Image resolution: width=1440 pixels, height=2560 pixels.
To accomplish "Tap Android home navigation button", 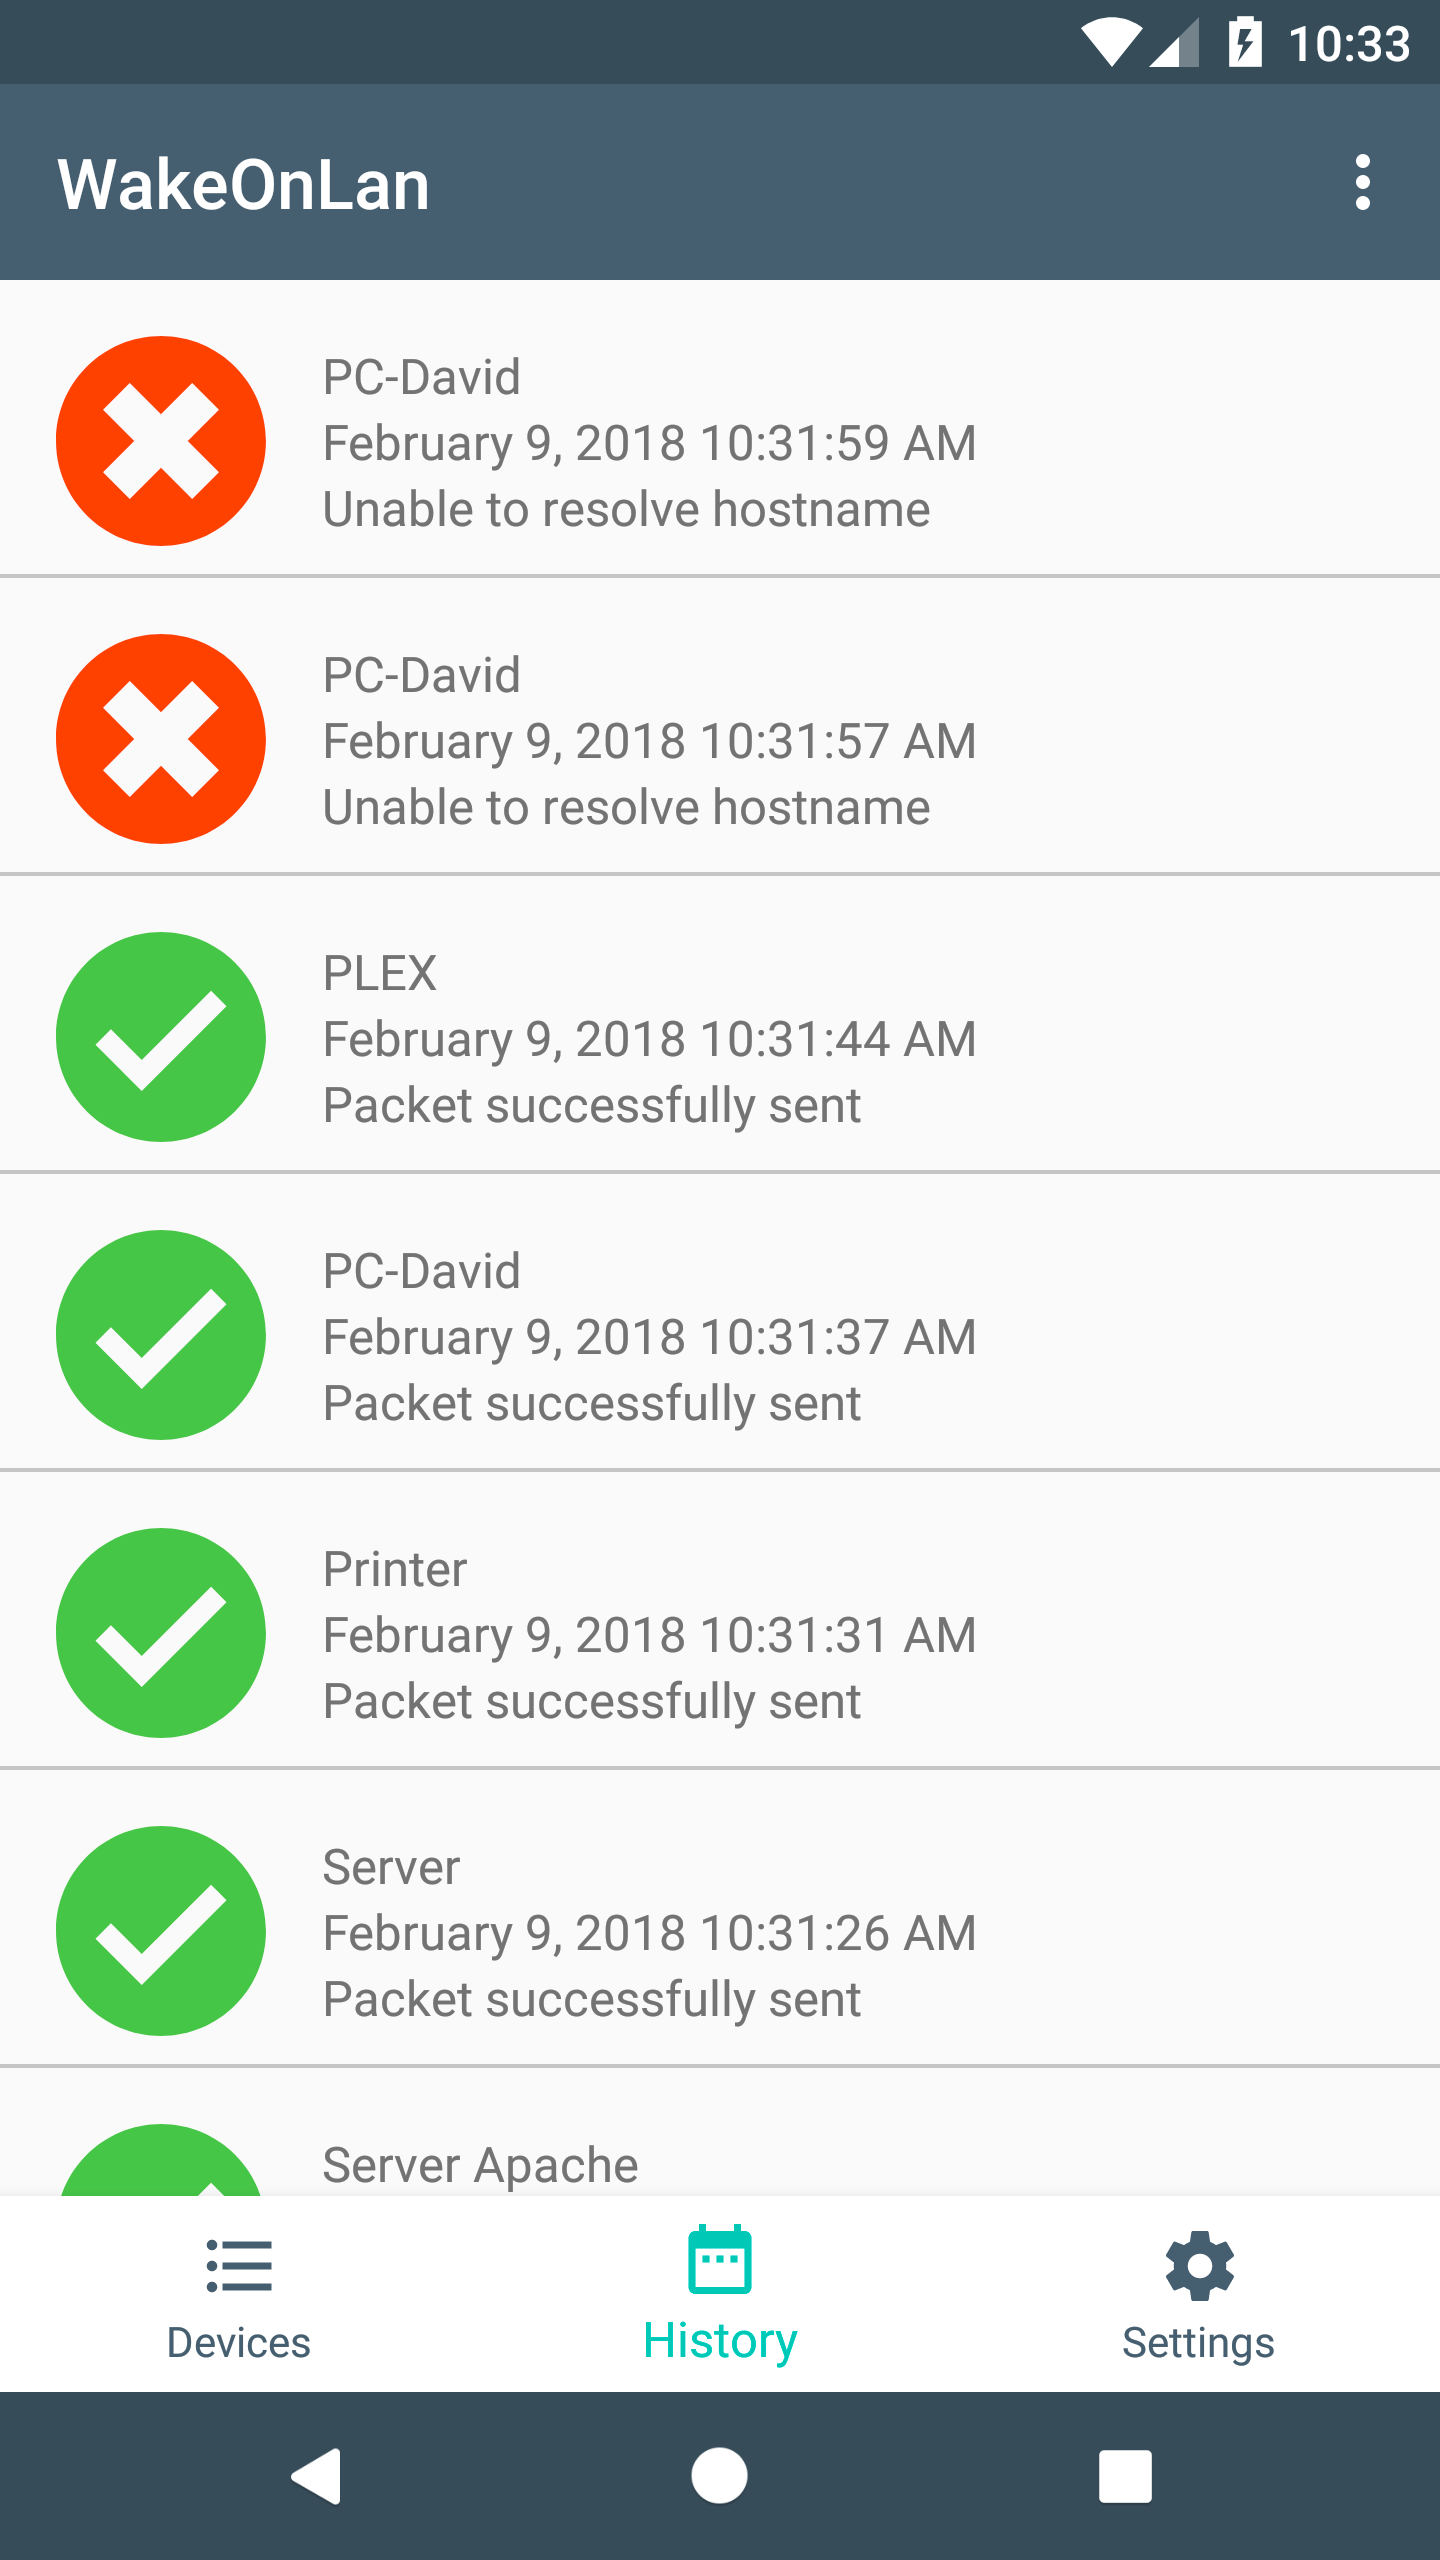I will coord(719,2476).
